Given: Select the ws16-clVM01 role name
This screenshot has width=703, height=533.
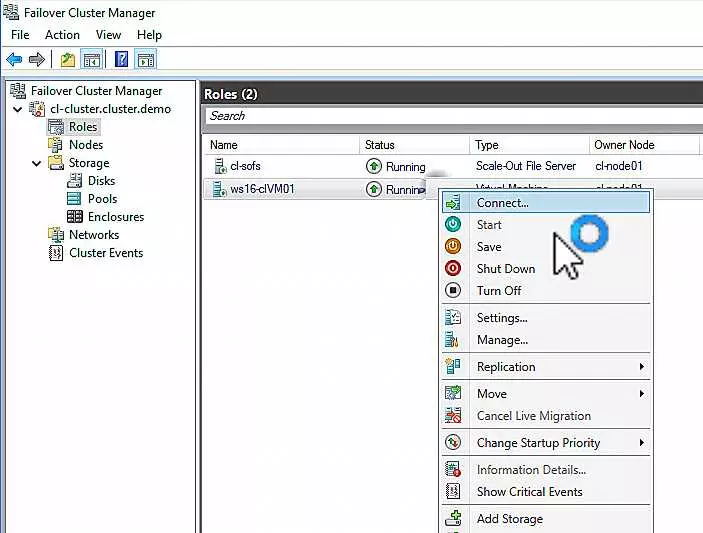Looking at the screenshot, I should pos(262,189).
